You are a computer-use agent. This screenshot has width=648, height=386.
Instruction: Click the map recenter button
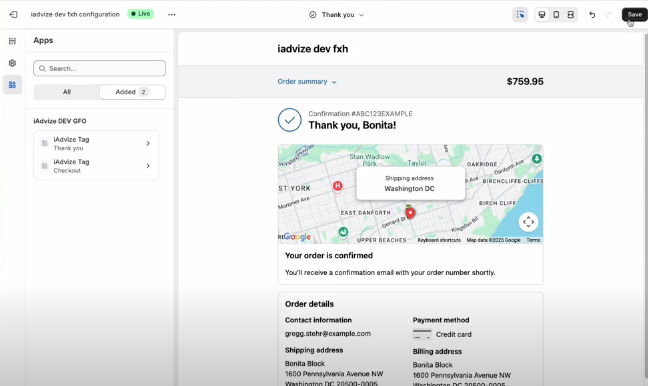point(528,222)
